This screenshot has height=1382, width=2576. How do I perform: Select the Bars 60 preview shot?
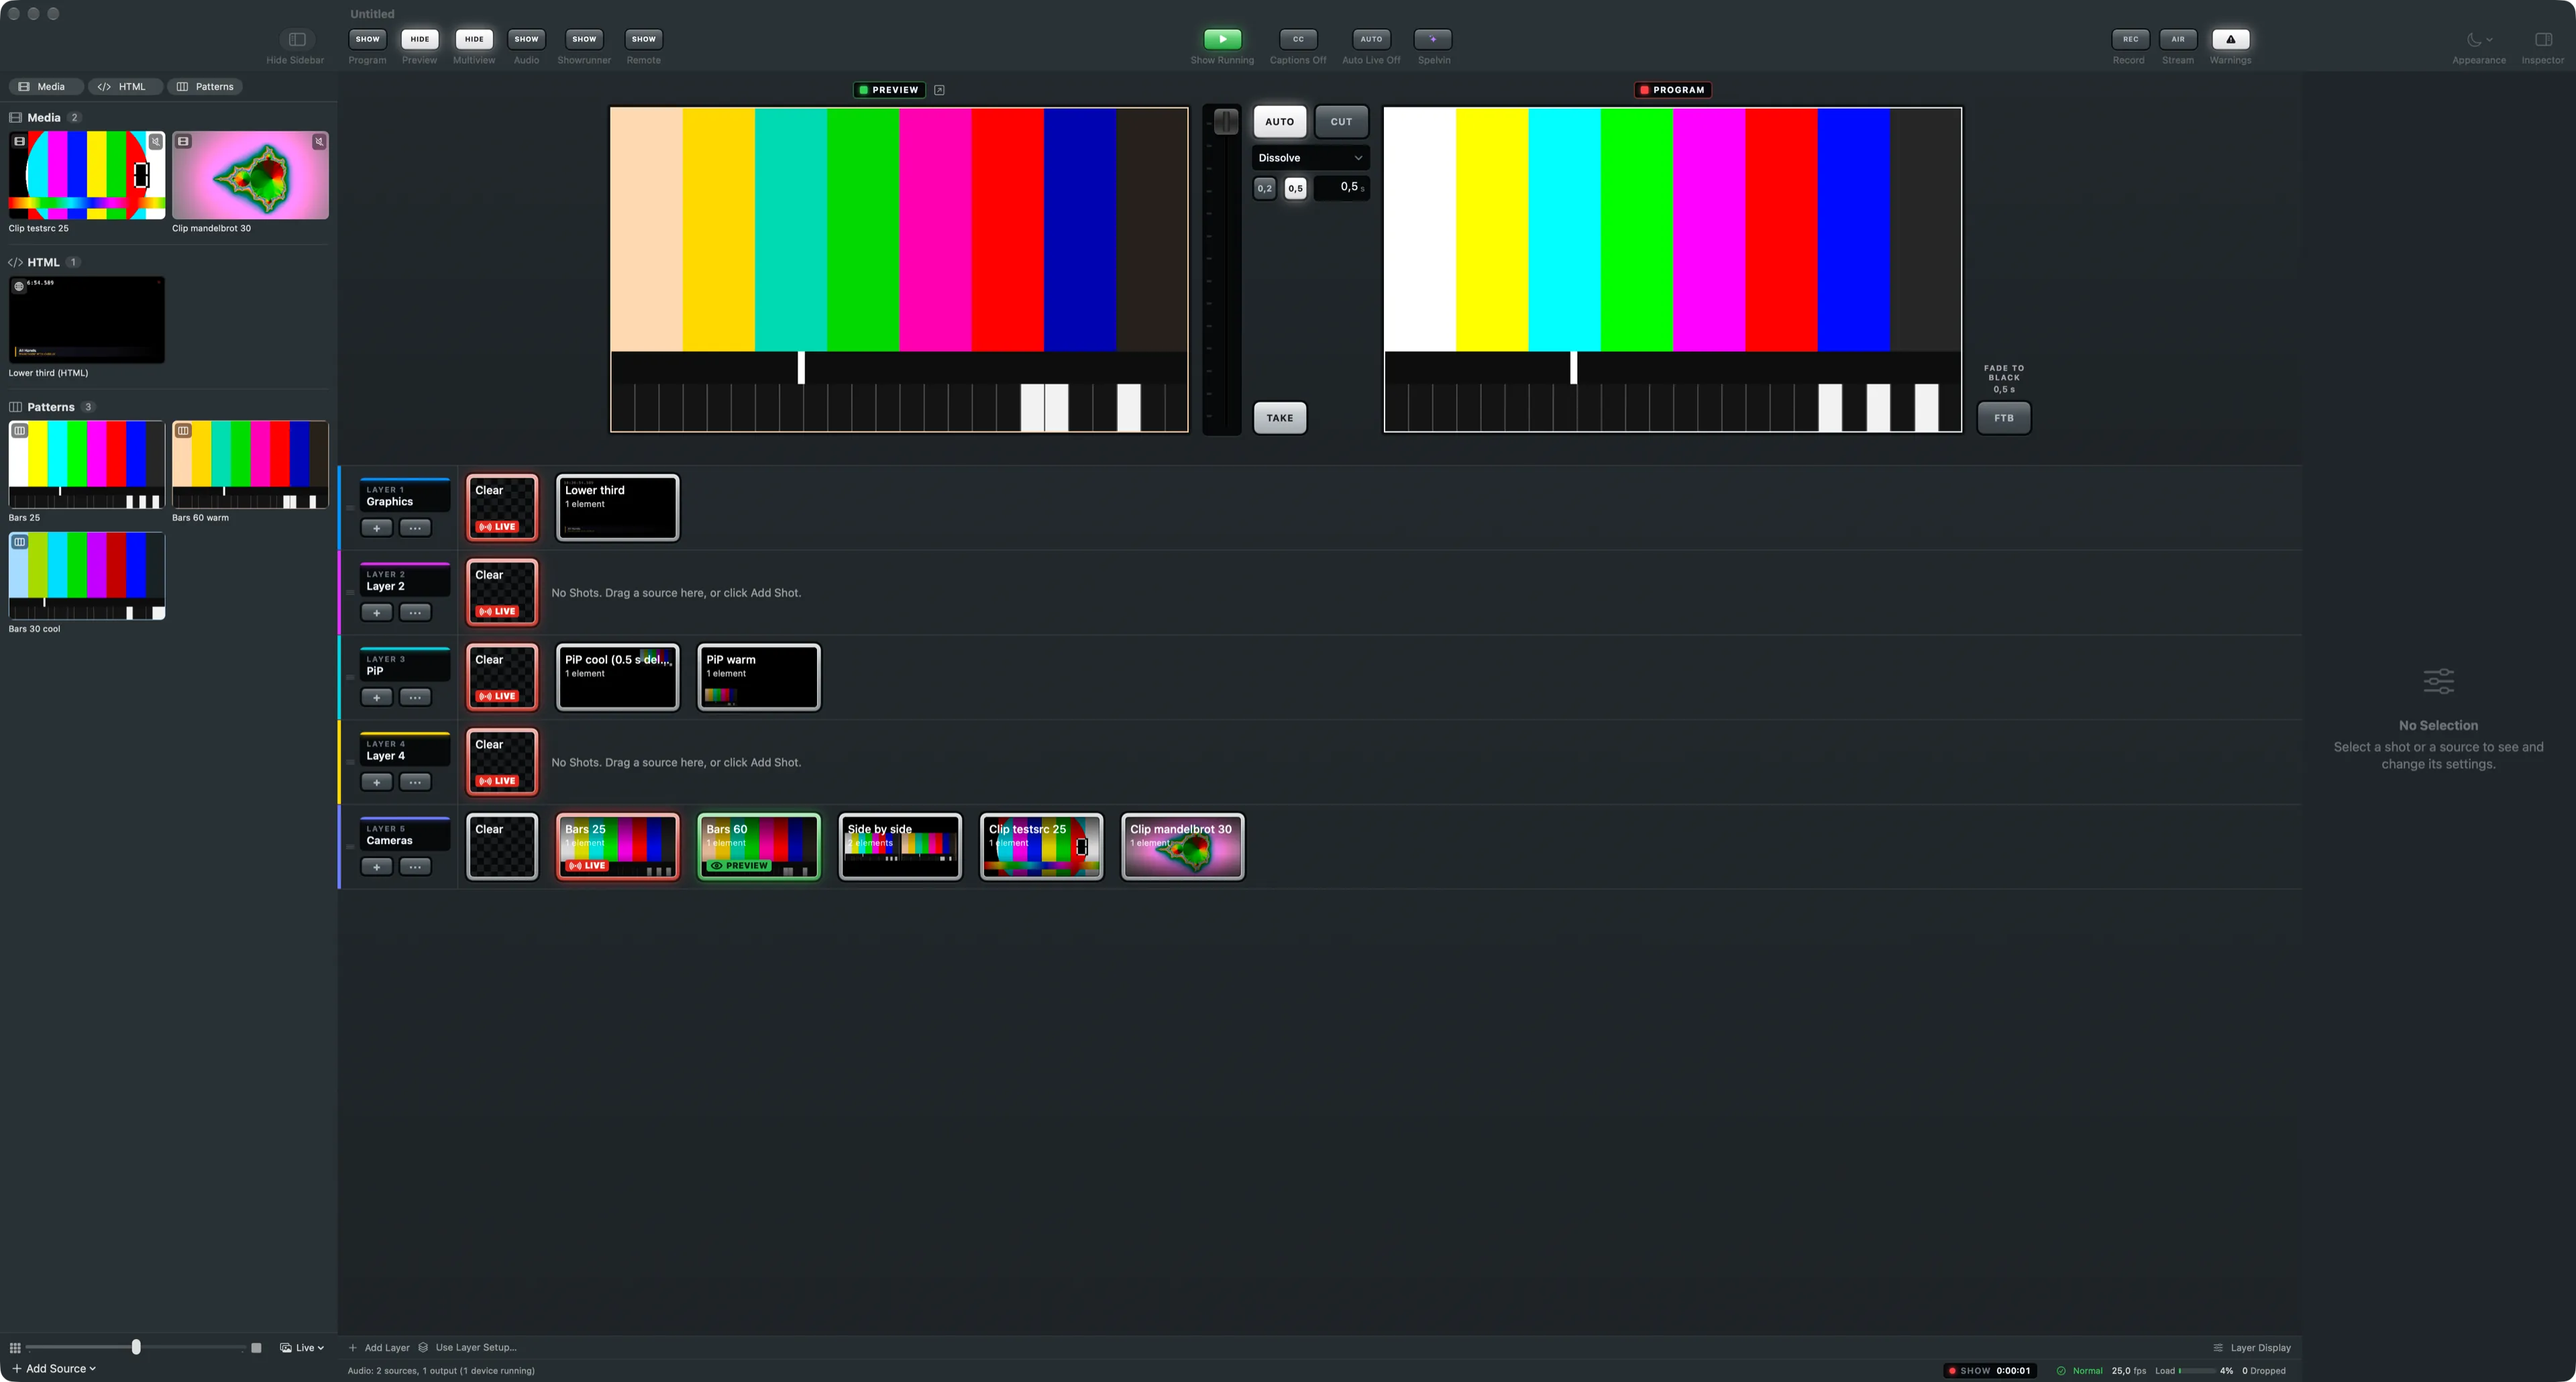[759, 847]
